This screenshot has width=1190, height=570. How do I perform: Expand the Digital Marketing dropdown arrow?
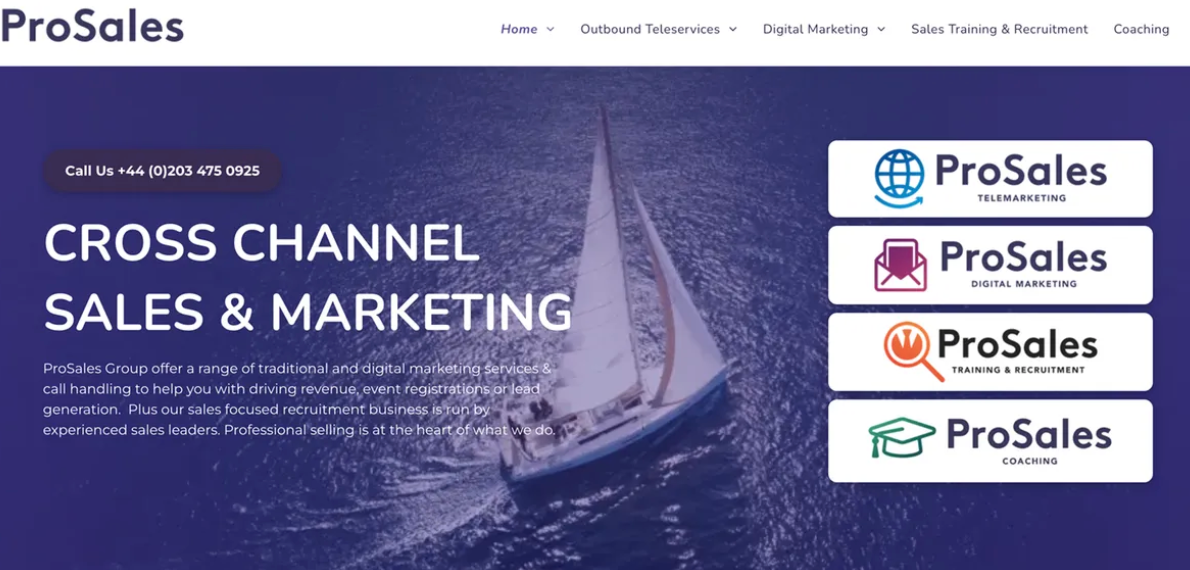881,30
